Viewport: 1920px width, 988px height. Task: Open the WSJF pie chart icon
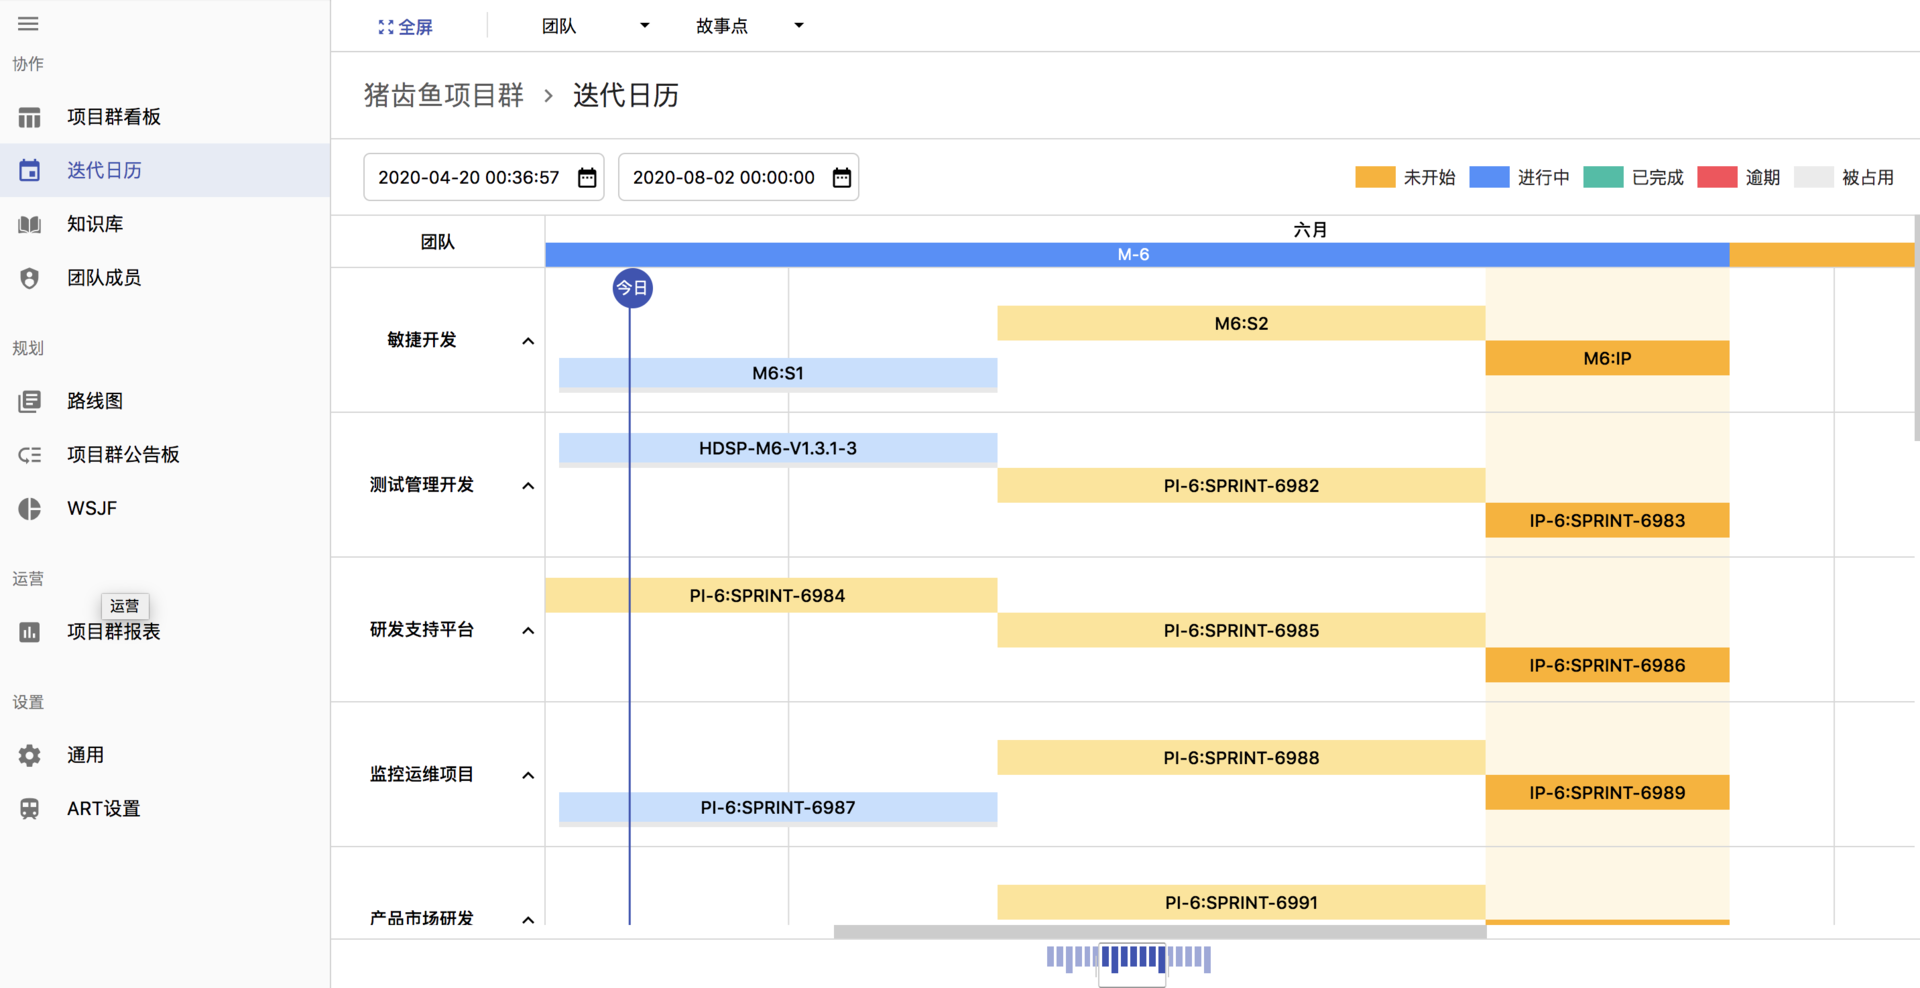tap(30, 508)
